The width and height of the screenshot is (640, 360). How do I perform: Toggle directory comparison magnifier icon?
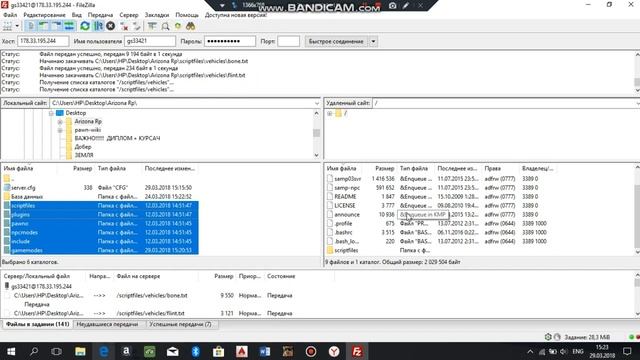165,27
